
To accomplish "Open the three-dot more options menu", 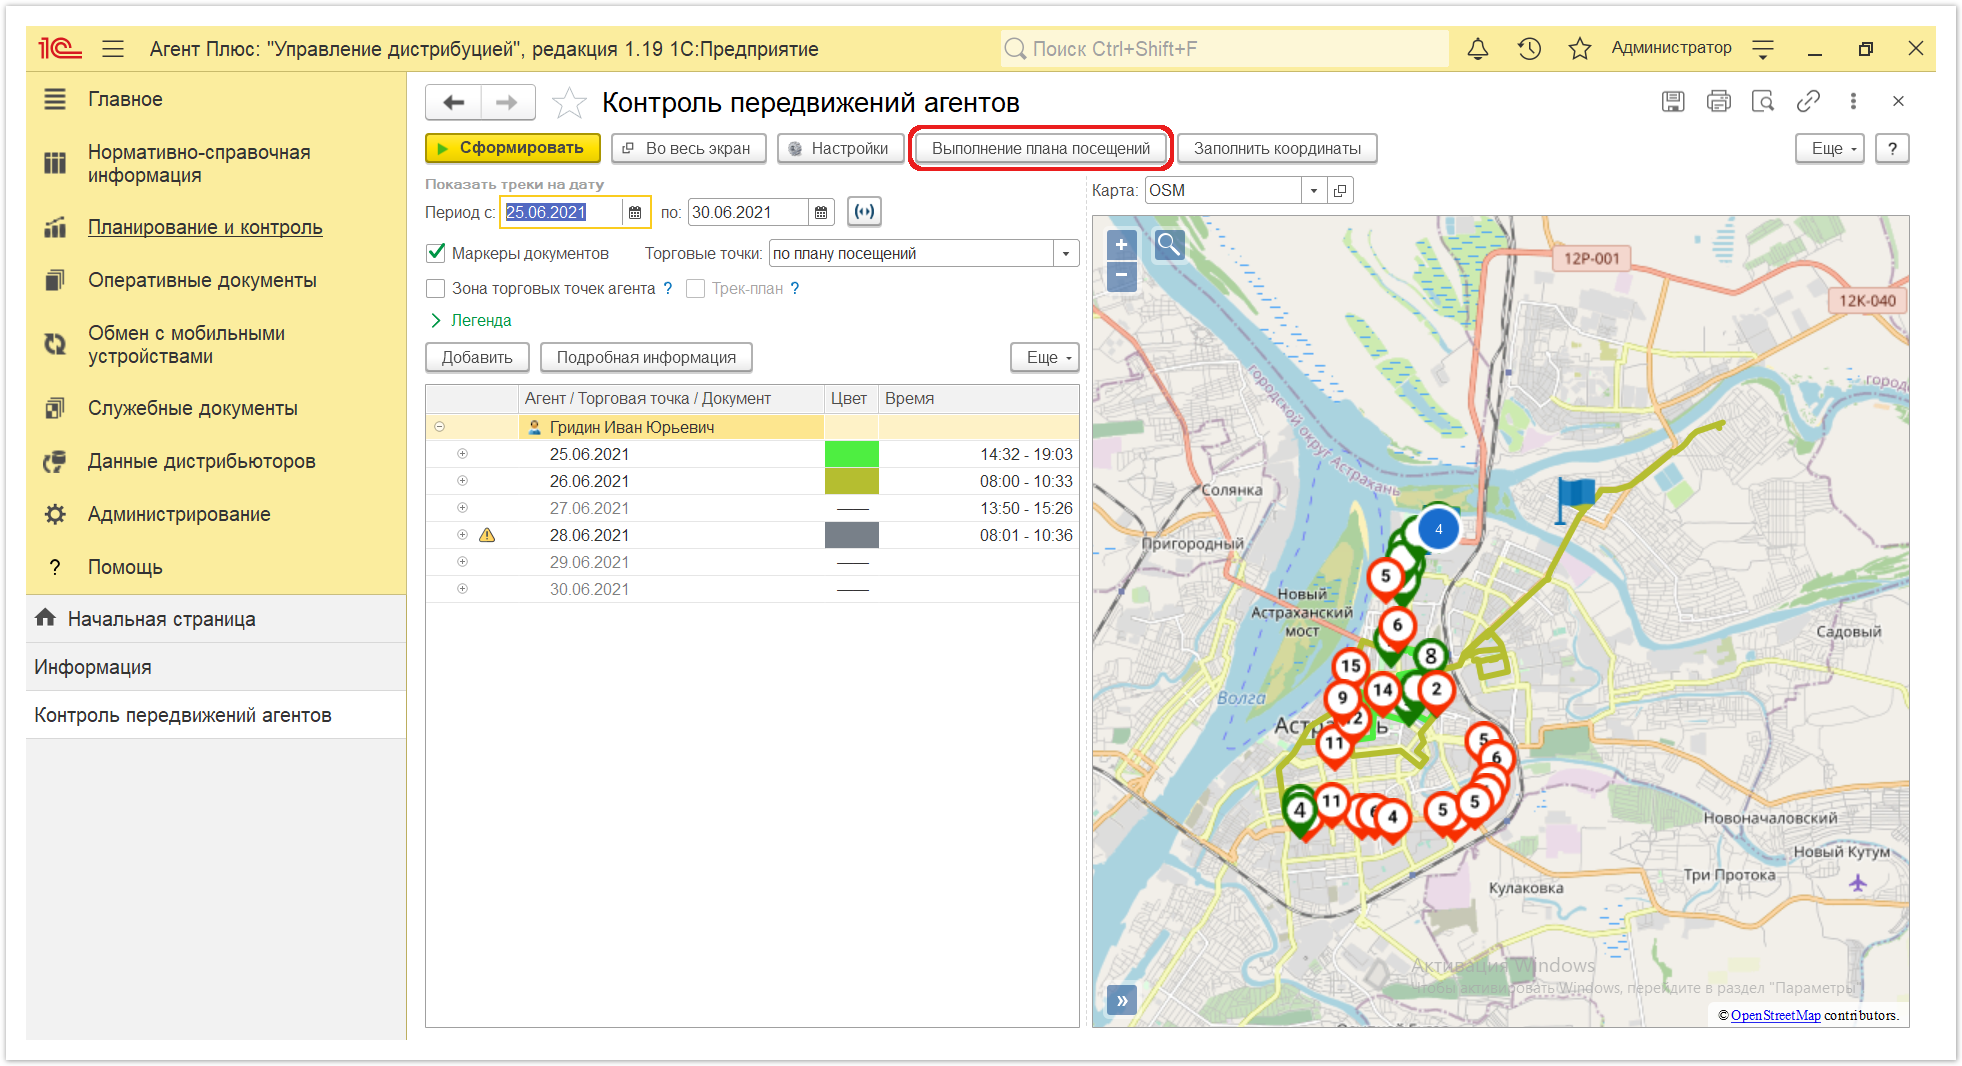I will pyautogui.click(x=1853, y=101).
